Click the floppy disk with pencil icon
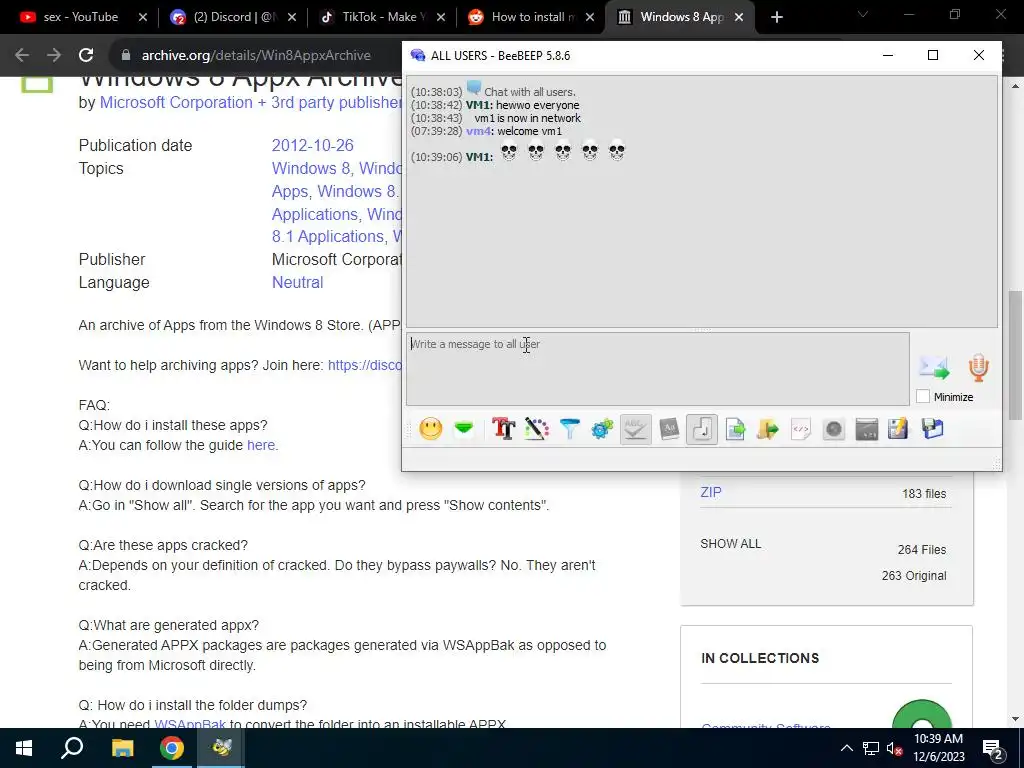This screenshot has width=1024, height=768. (x=899, y=429)
